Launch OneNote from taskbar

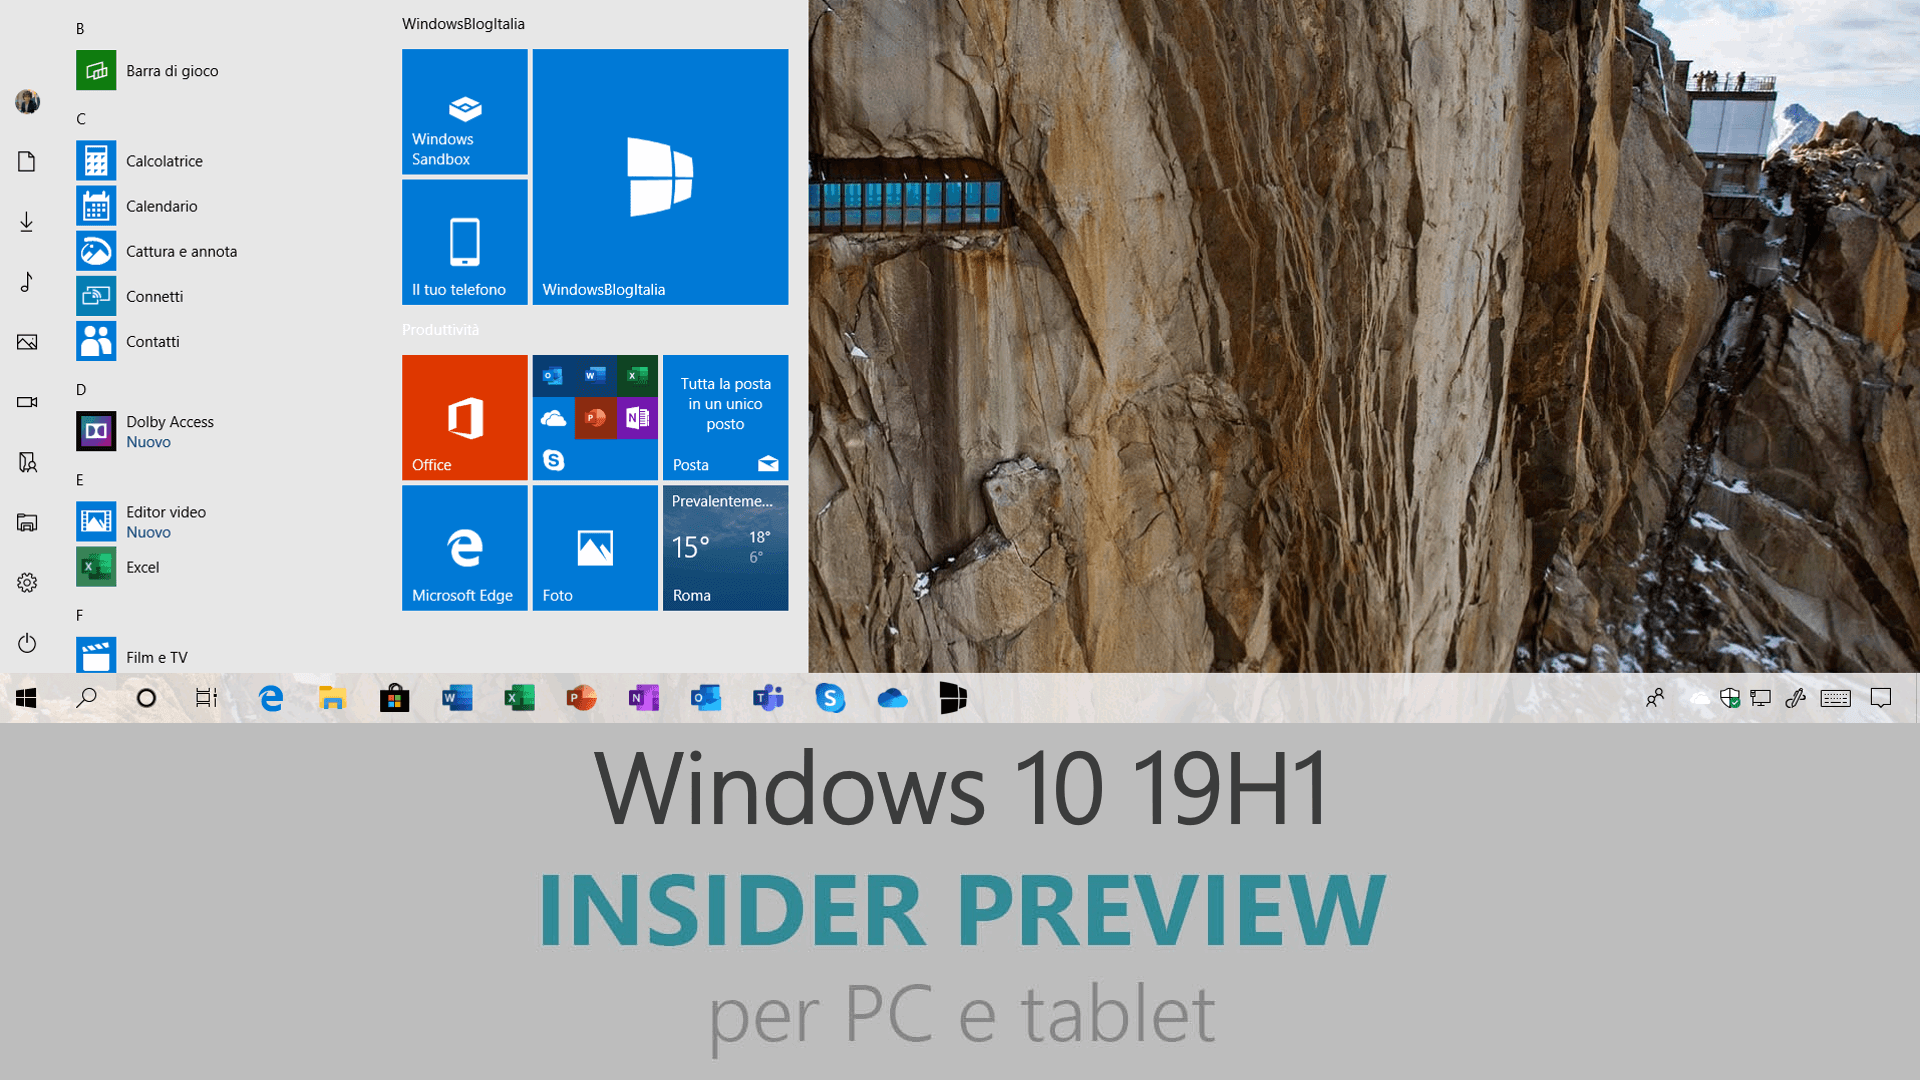pos(643,698)
